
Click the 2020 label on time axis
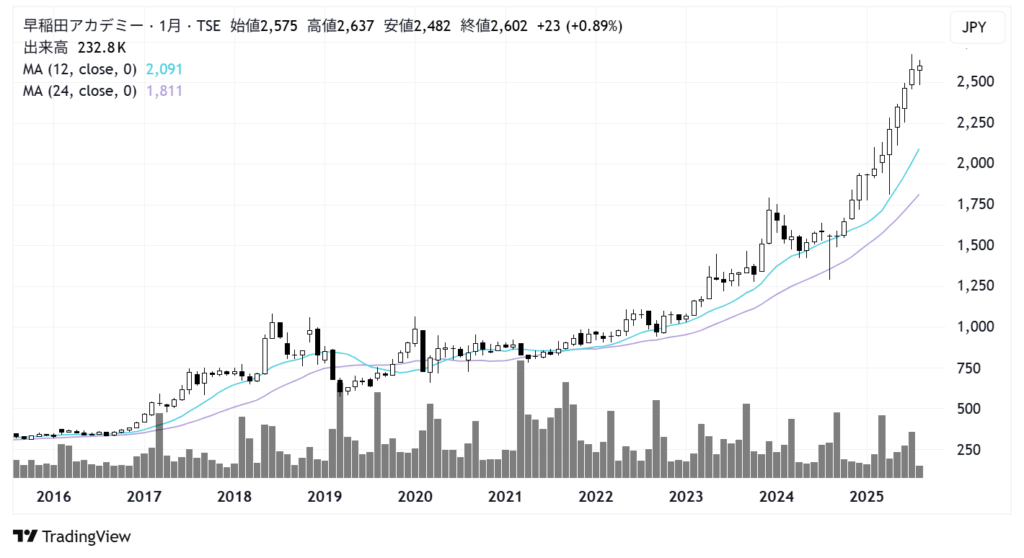[x=415, y=497]
